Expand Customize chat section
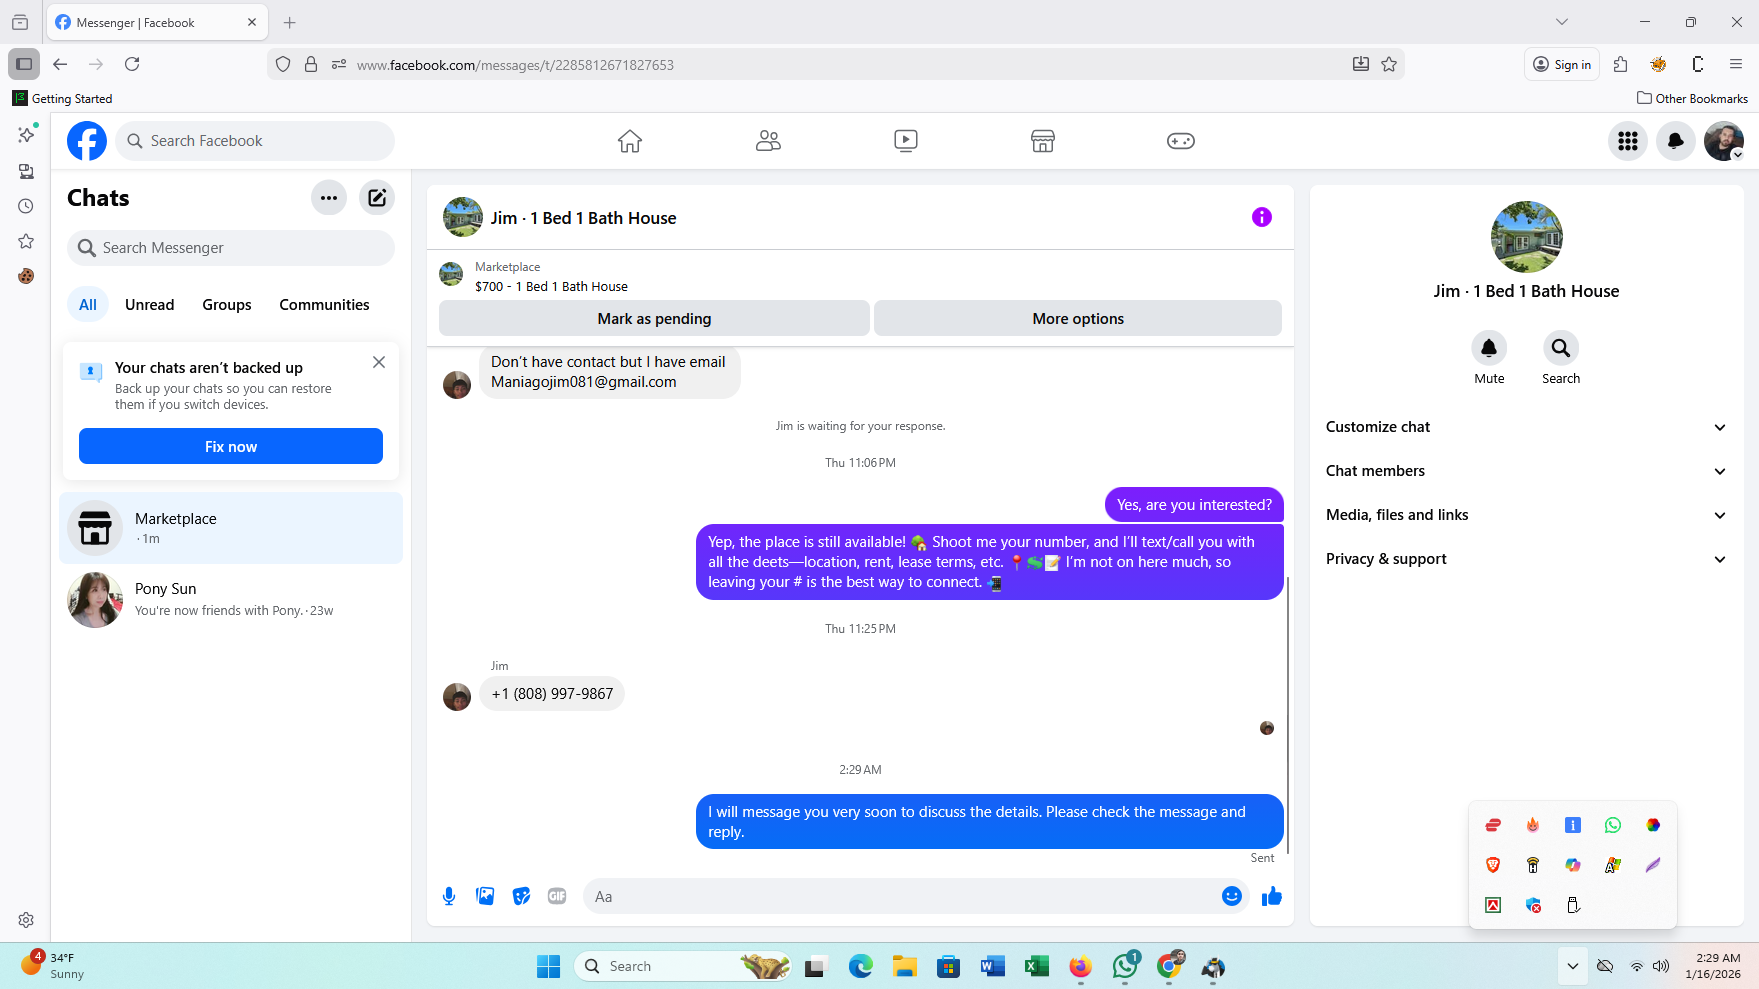 coord(1526,427)
